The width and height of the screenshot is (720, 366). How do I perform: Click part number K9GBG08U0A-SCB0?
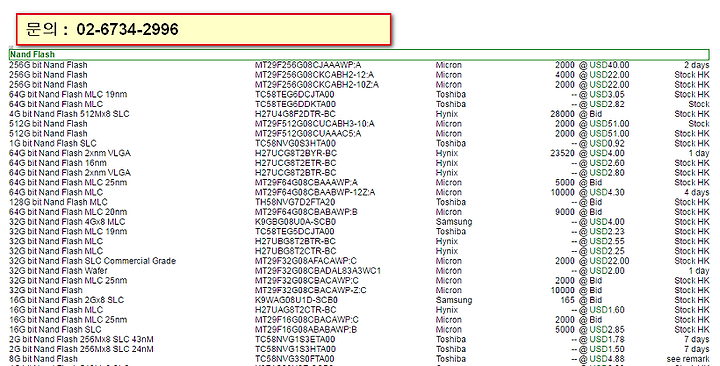(295, 222)
